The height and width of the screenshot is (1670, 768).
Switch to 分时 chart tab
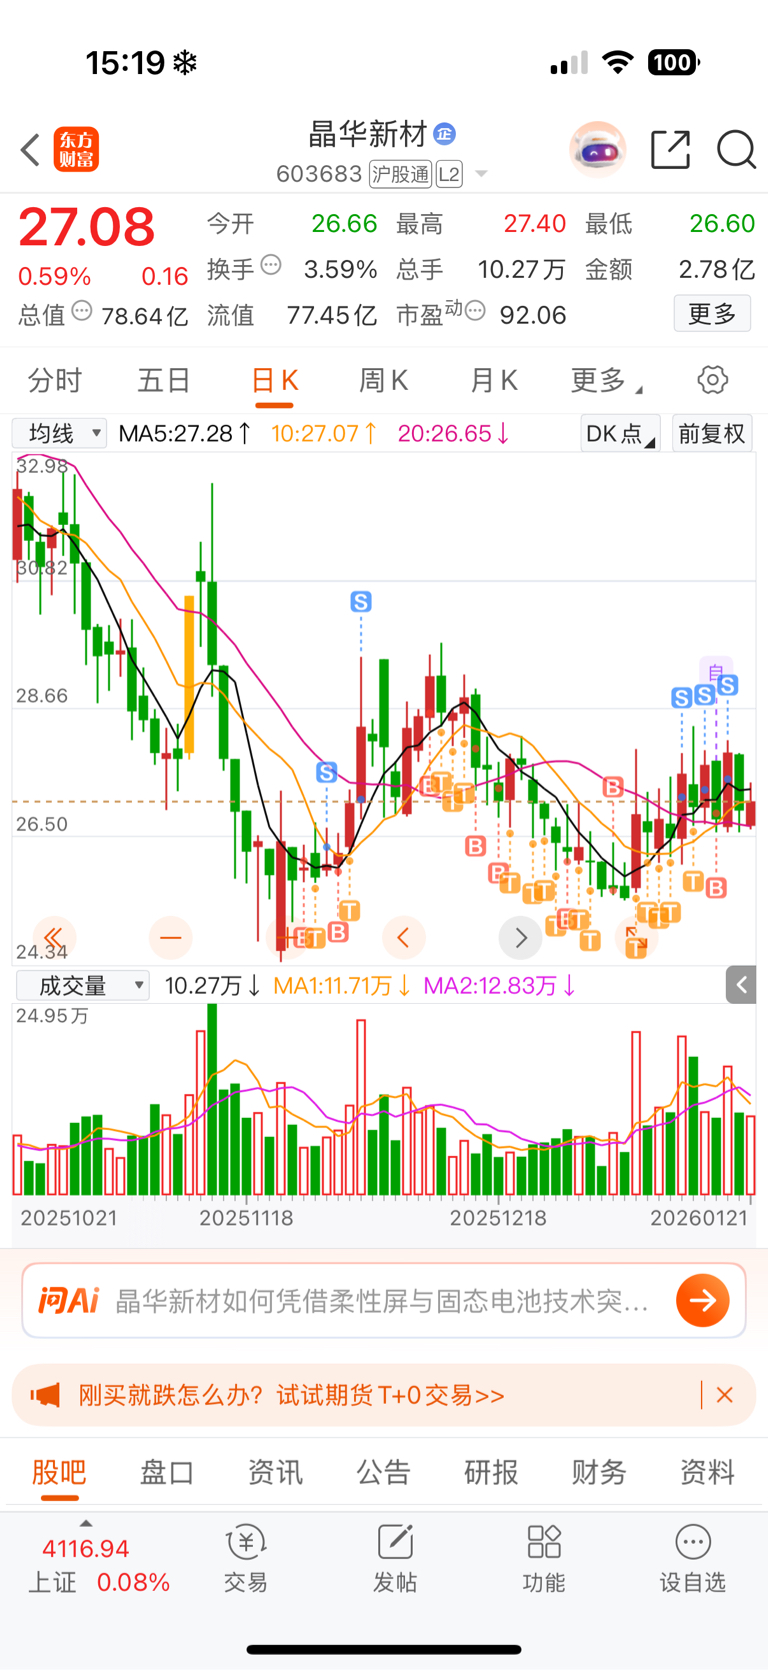pyautogui.click(x=55, y=381)
